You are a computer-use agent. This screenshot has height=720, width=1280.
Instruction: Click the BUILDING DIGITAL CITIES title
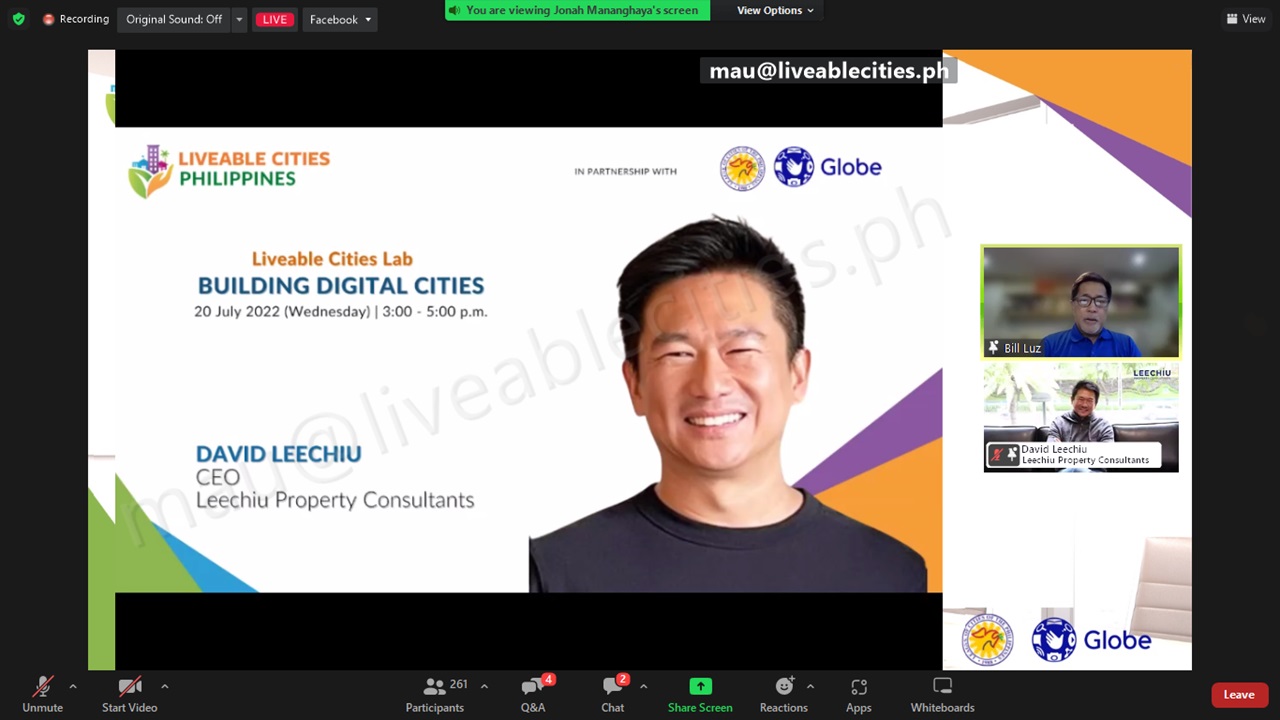coord(341,286)
